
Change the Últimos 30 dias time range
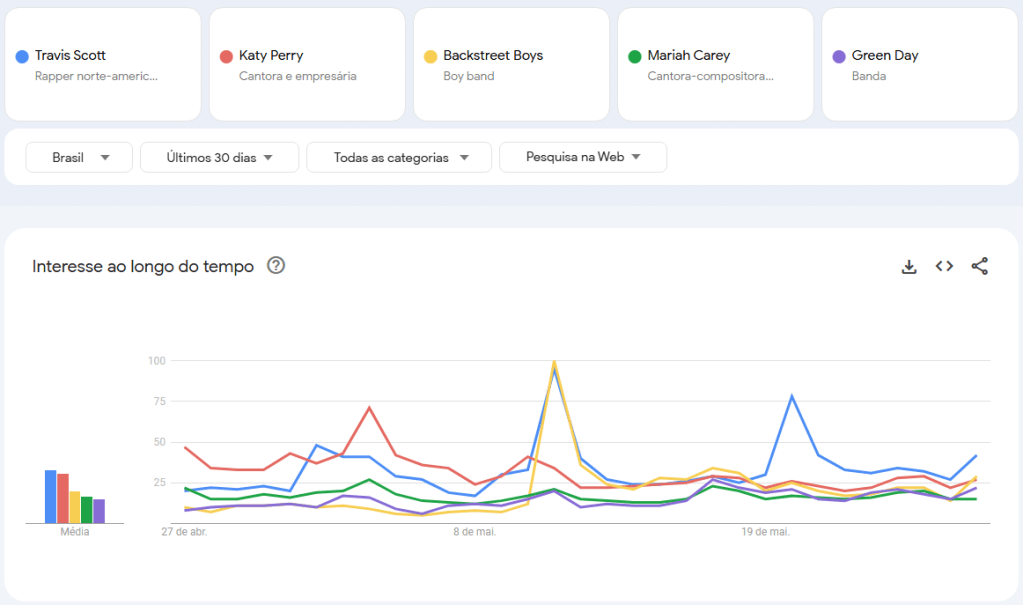219,157
